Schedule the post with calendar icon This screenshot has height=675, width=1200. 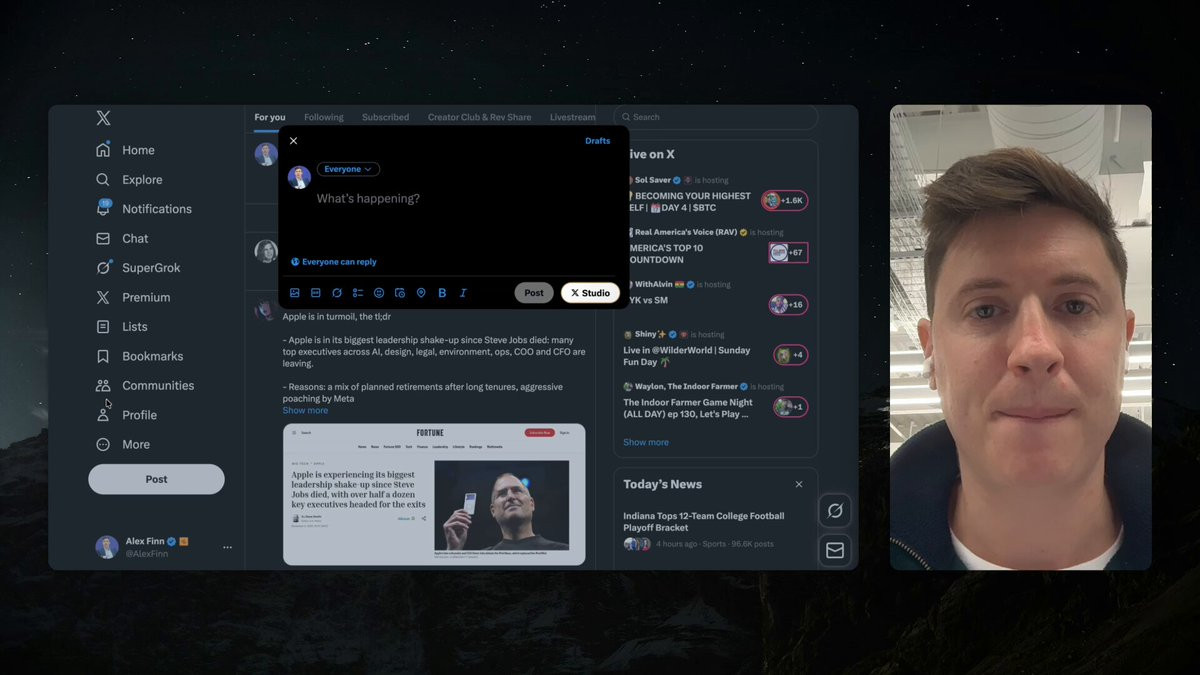(400, 293)
